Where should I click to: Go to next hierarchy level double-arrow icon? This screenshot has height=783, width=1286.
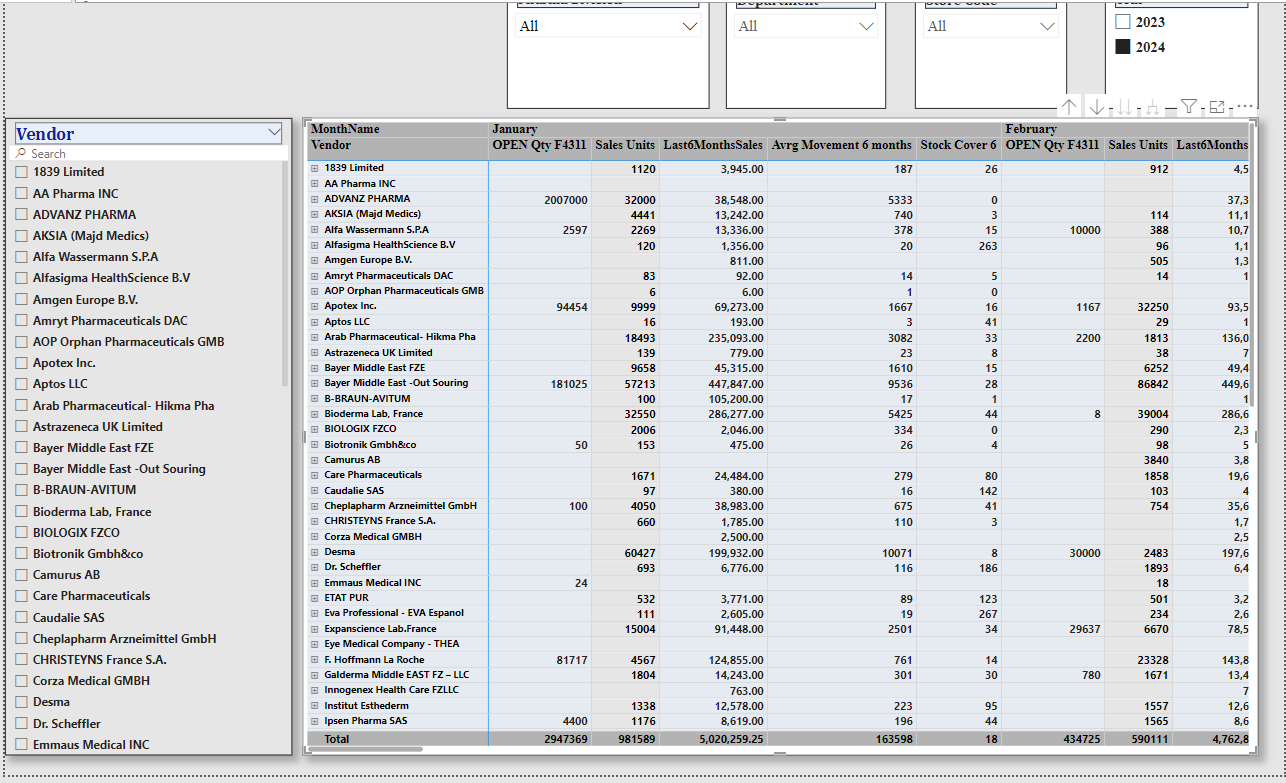tap(1125, 107)
